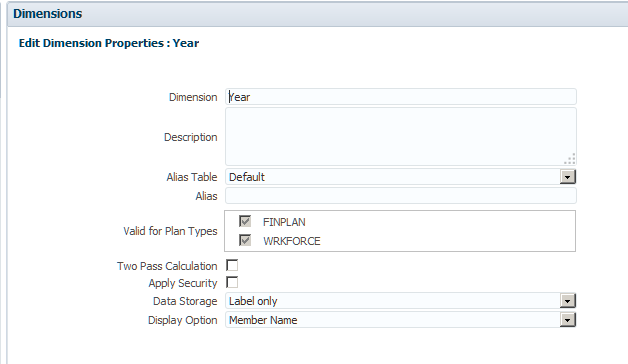Click the WRKFORCE label text
The image size is (628, 364).
[292, 241]
